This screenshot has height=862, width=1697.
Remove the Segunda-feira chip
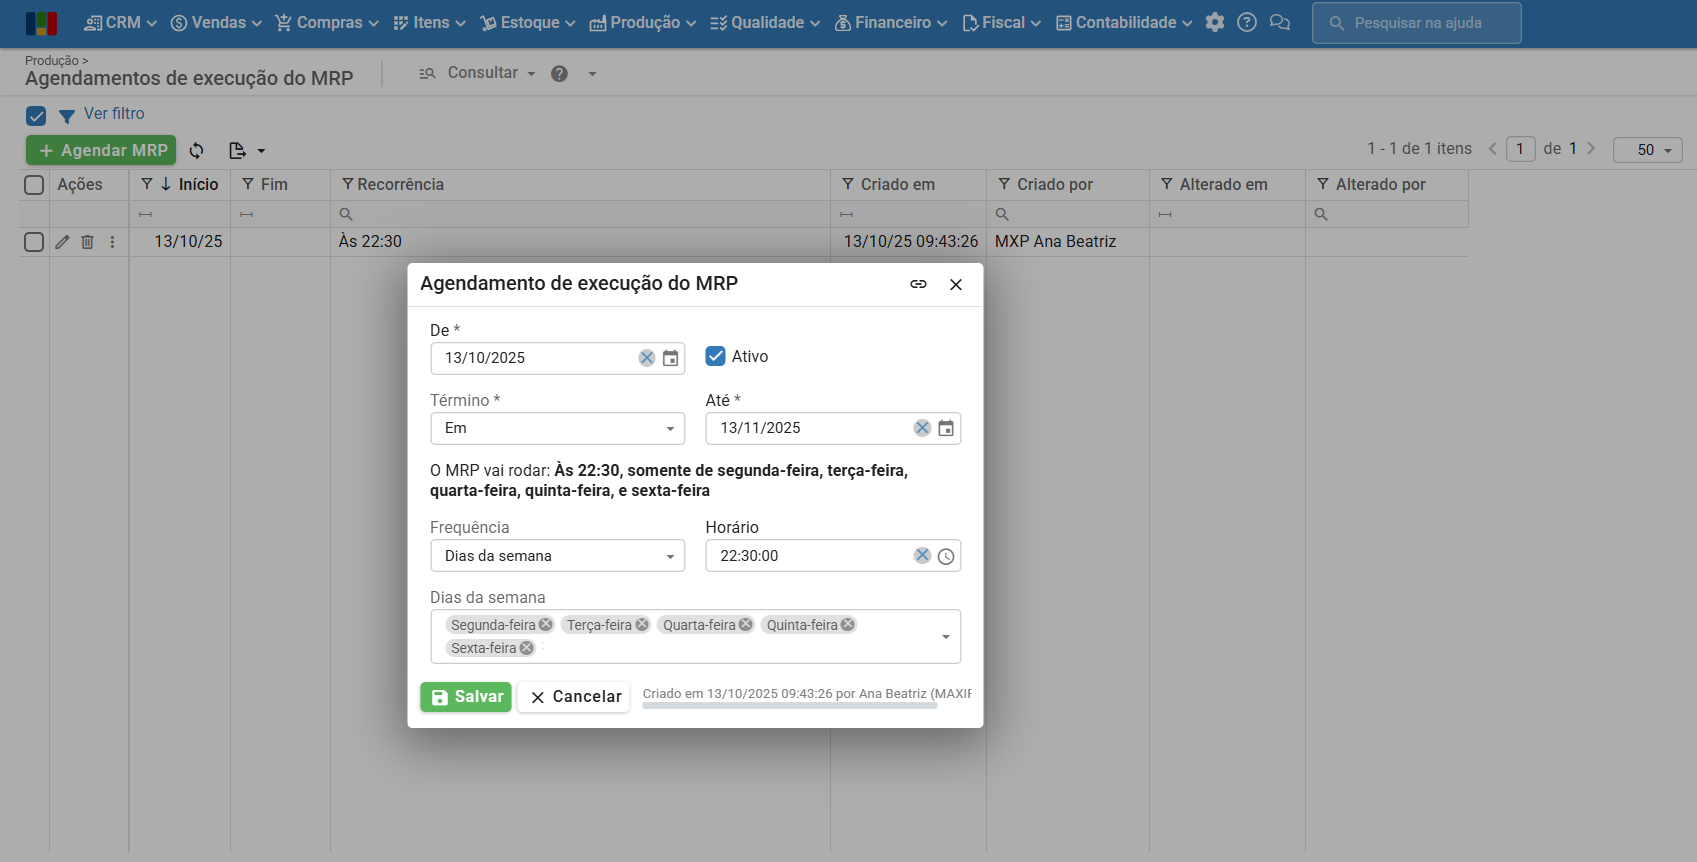(546, 624)
